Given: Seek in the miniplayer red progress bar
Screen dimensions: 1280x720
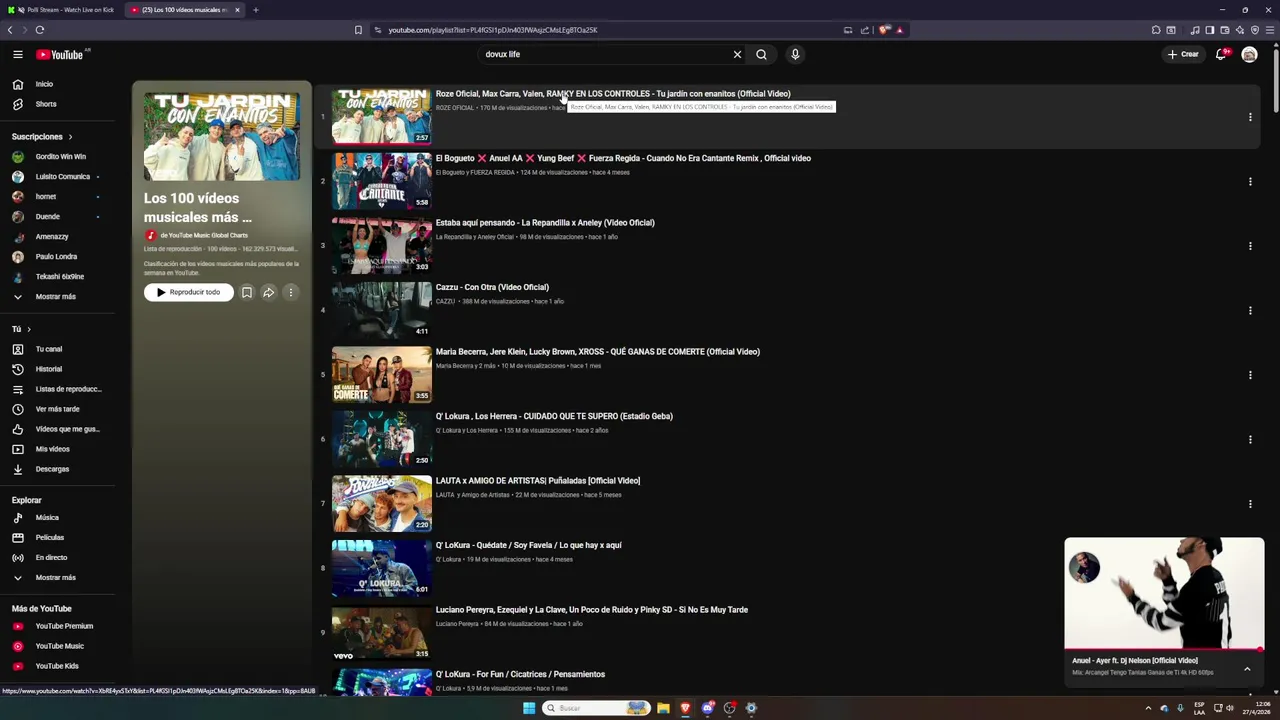Looking at the screenshot, I should [x=1164, y=650].
